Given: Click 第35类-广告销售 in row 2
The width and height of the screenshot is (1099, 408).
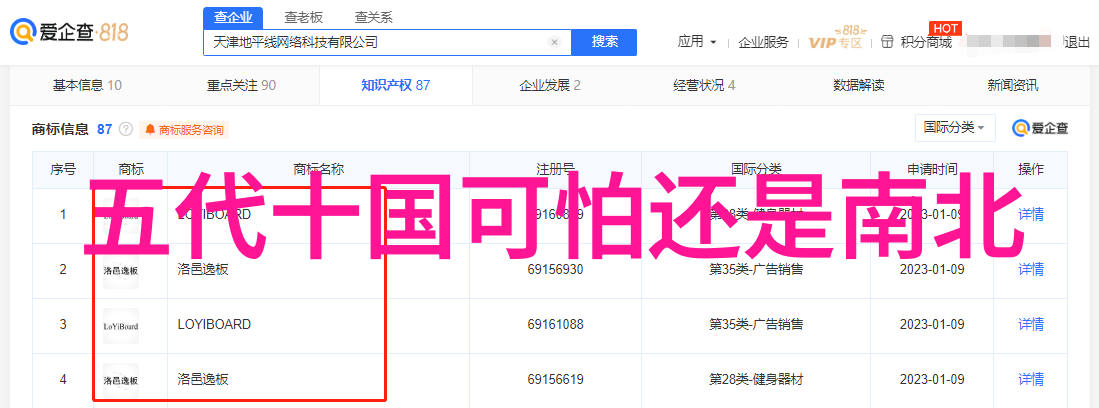Looking at the screenshot, I should pos(756,269).
